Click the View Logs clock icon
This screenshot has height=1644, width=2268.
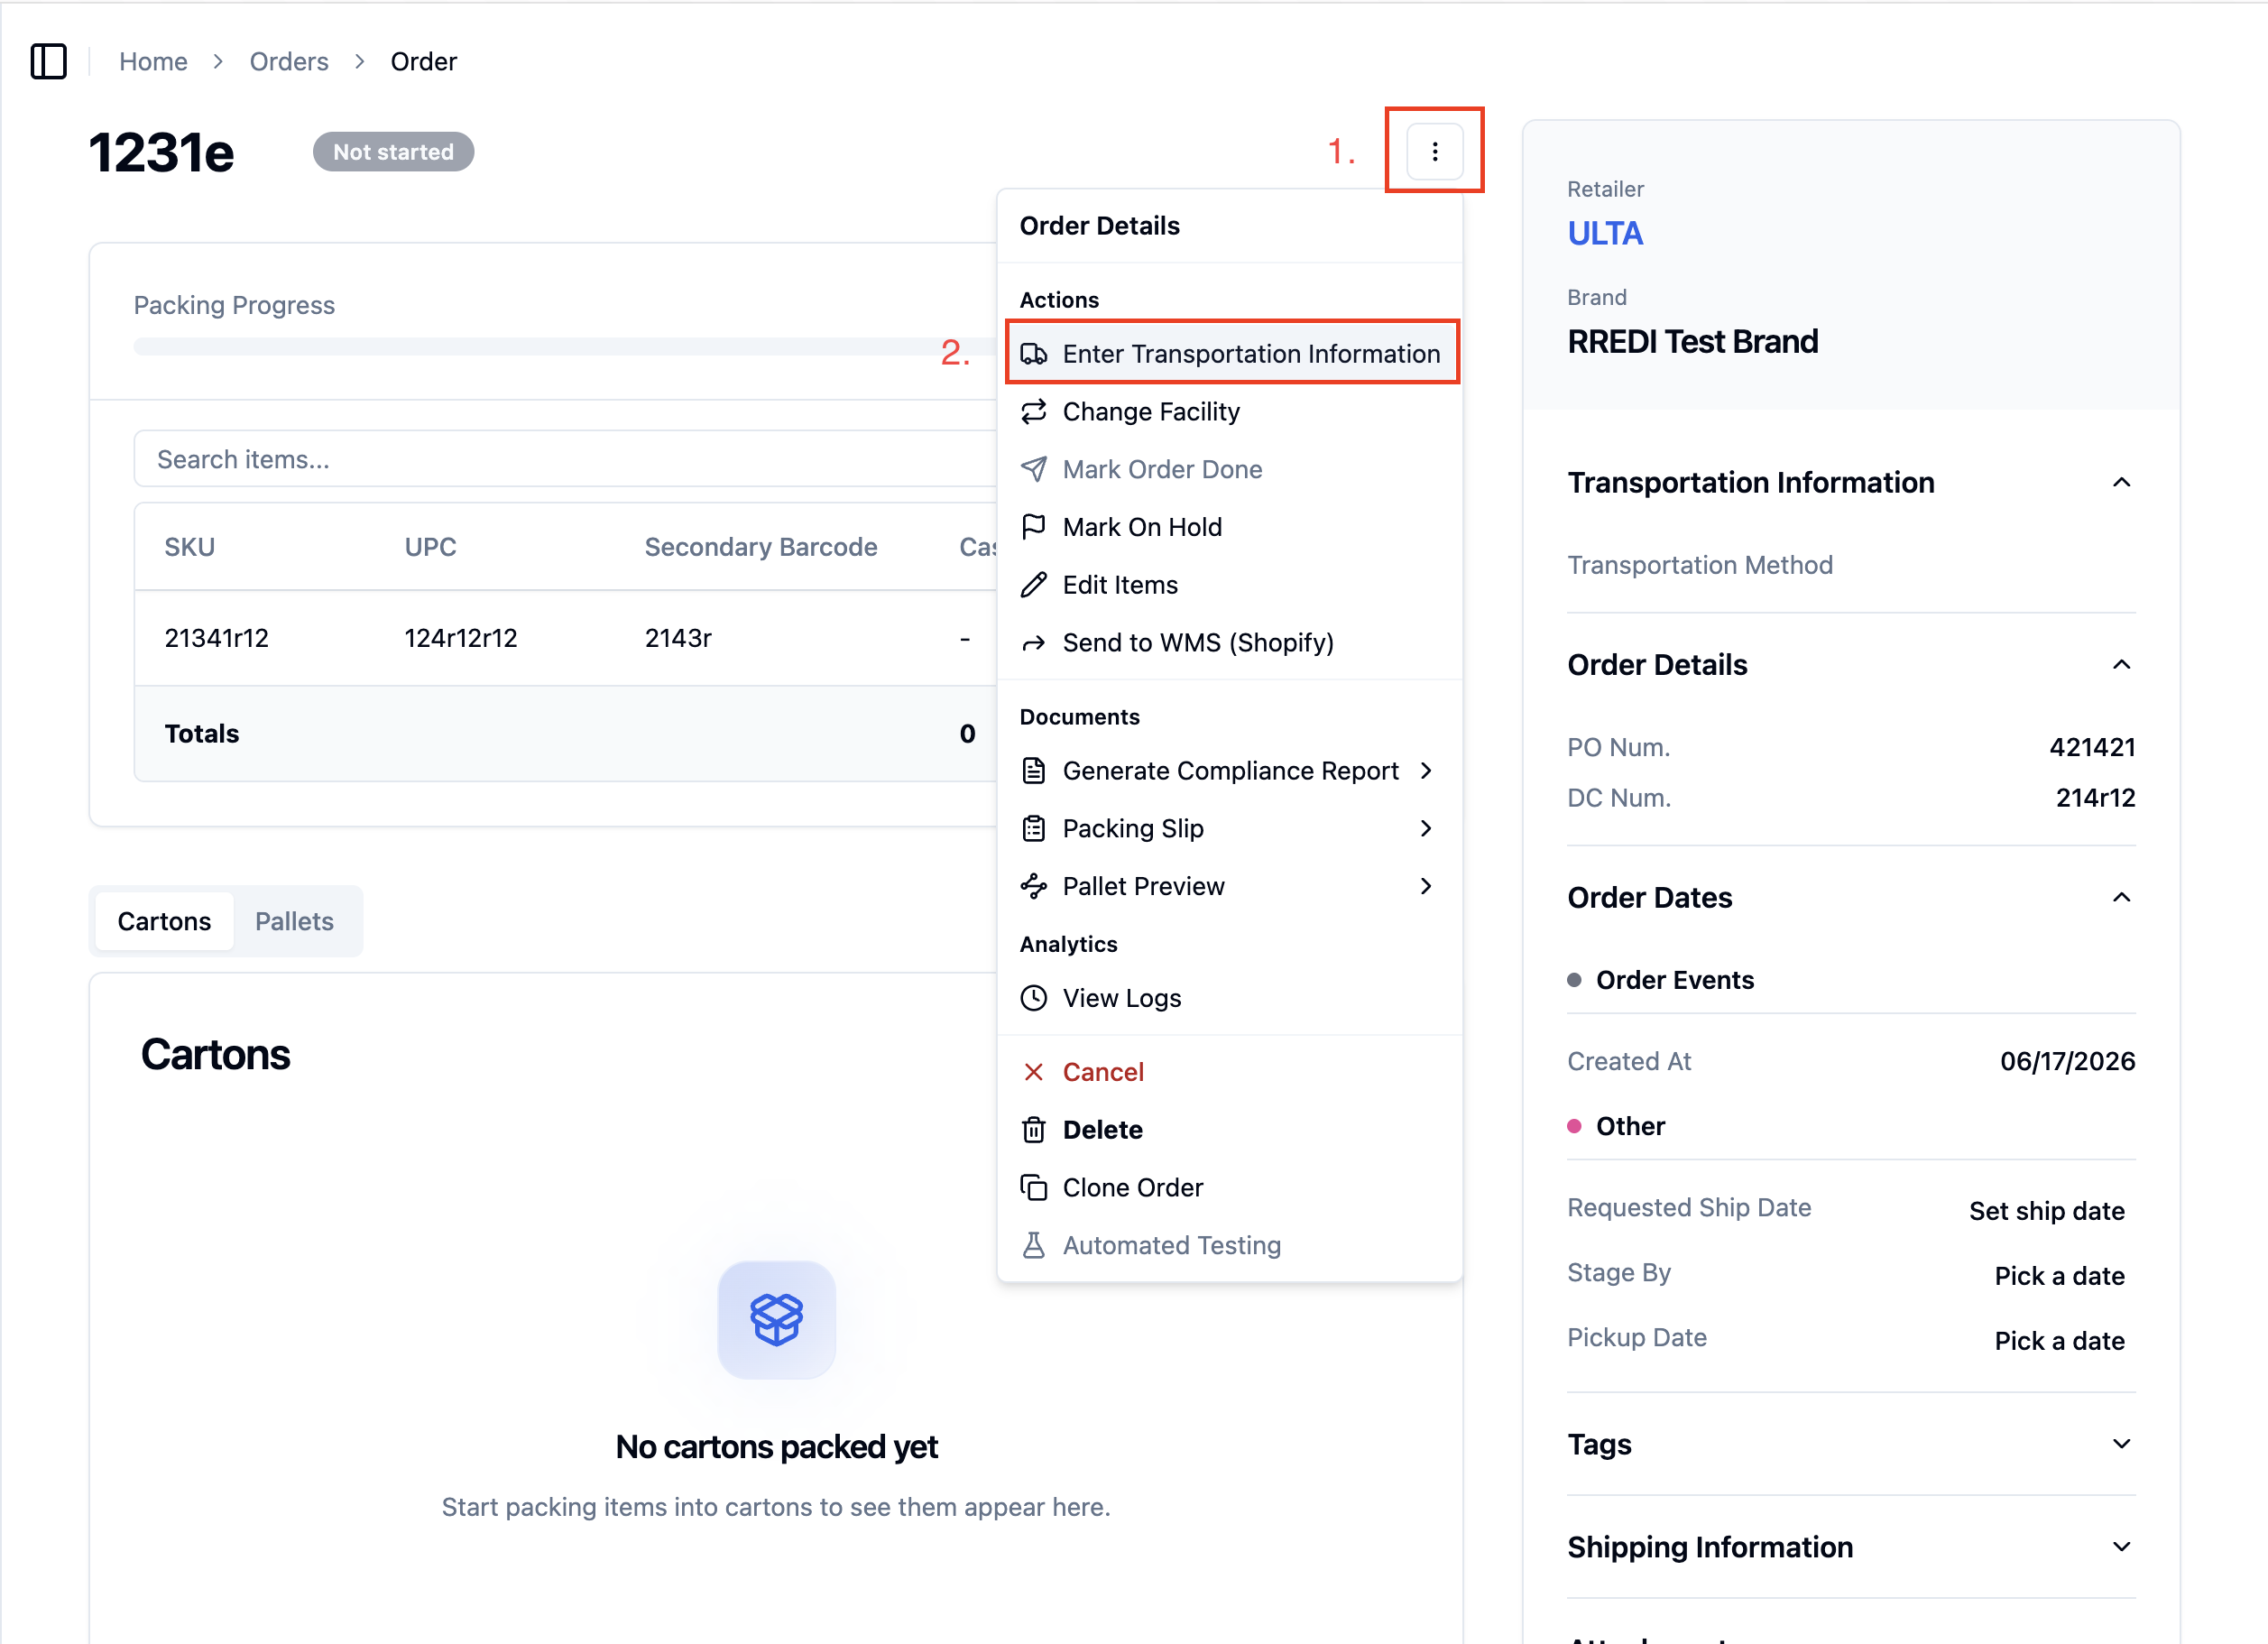click(1033, 998)
